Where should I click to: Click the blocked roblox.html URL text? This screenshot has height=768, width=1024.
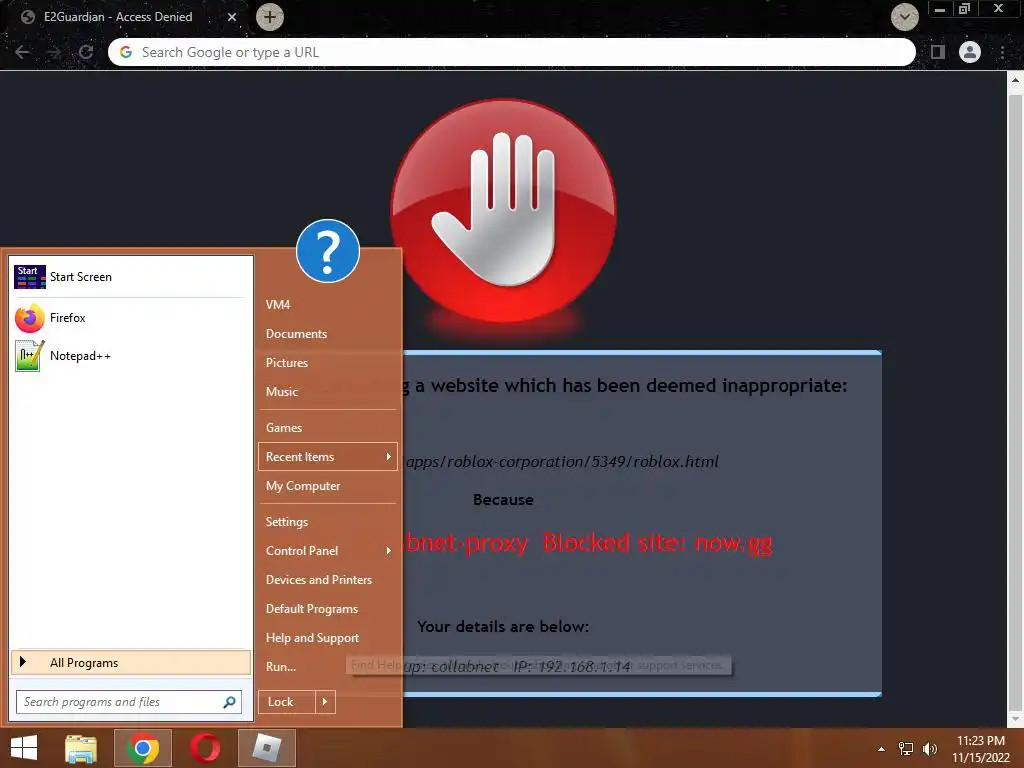click(x=562, y=462)
